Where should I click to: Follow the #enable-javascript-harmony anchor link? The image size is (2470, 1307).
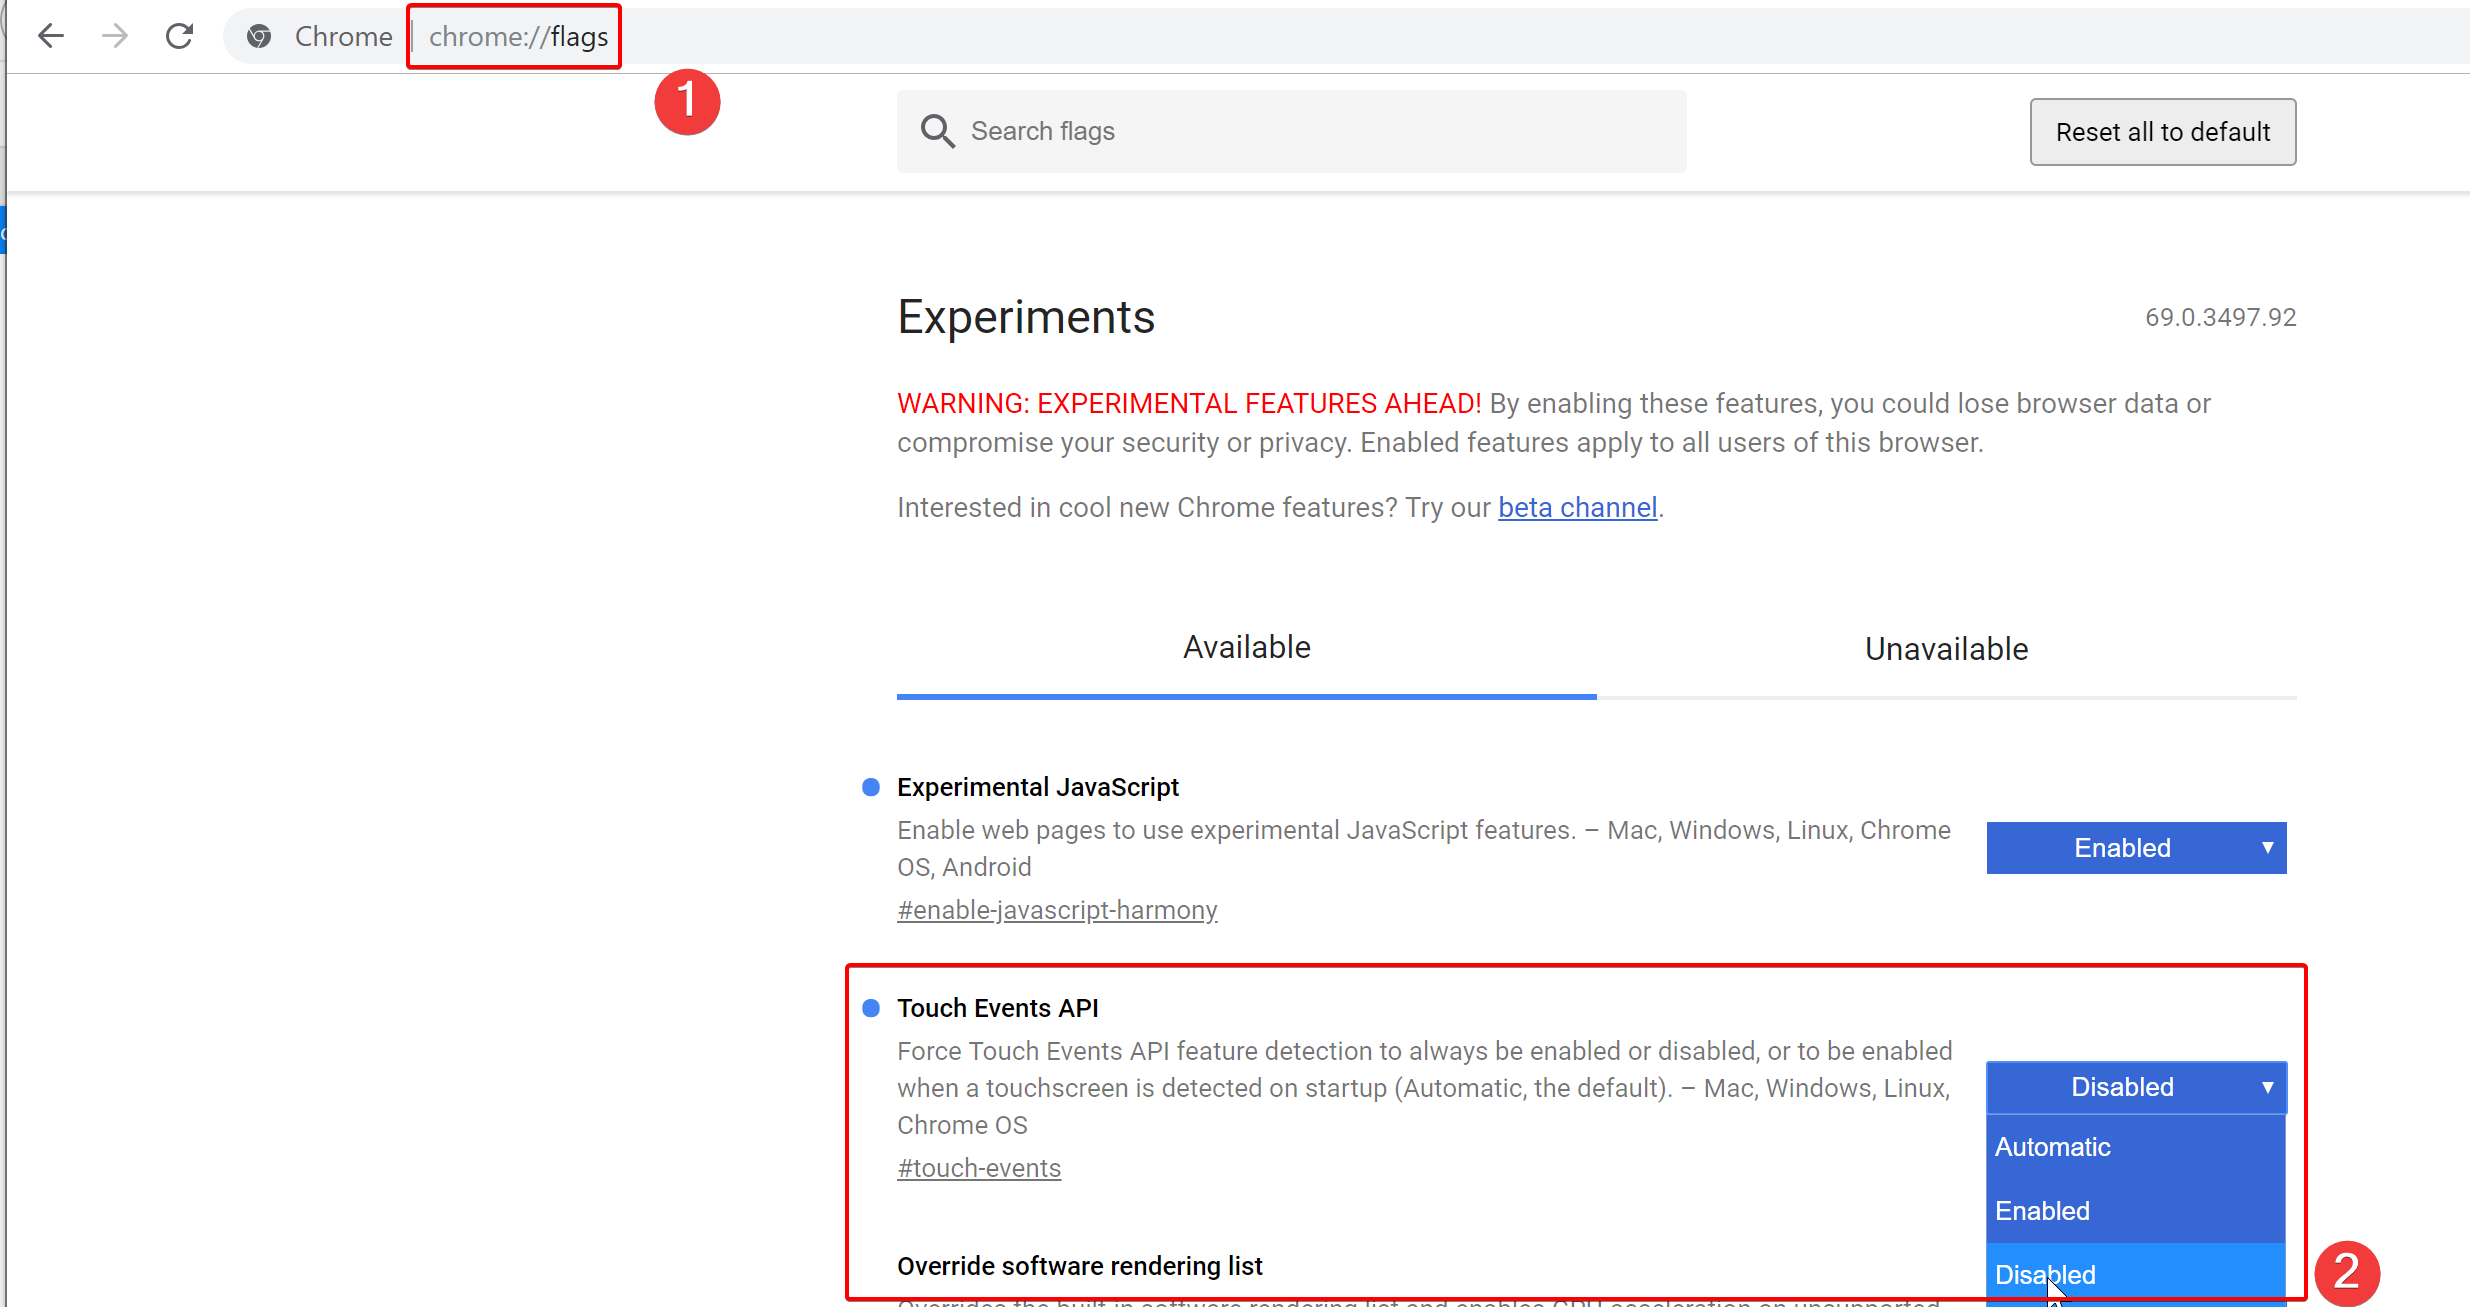[1057, 910]
